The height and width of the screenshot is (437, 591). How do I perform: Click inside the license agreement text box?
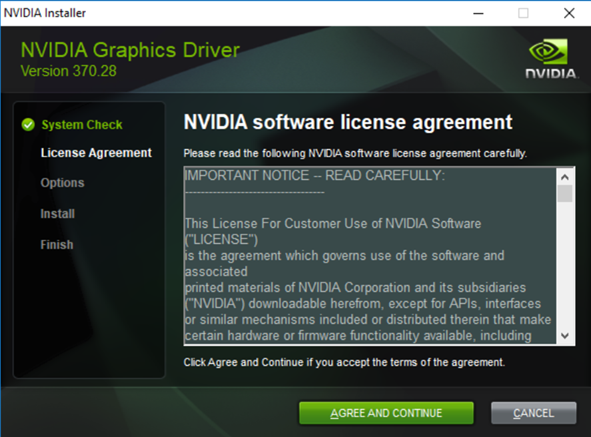pos(370,256)
